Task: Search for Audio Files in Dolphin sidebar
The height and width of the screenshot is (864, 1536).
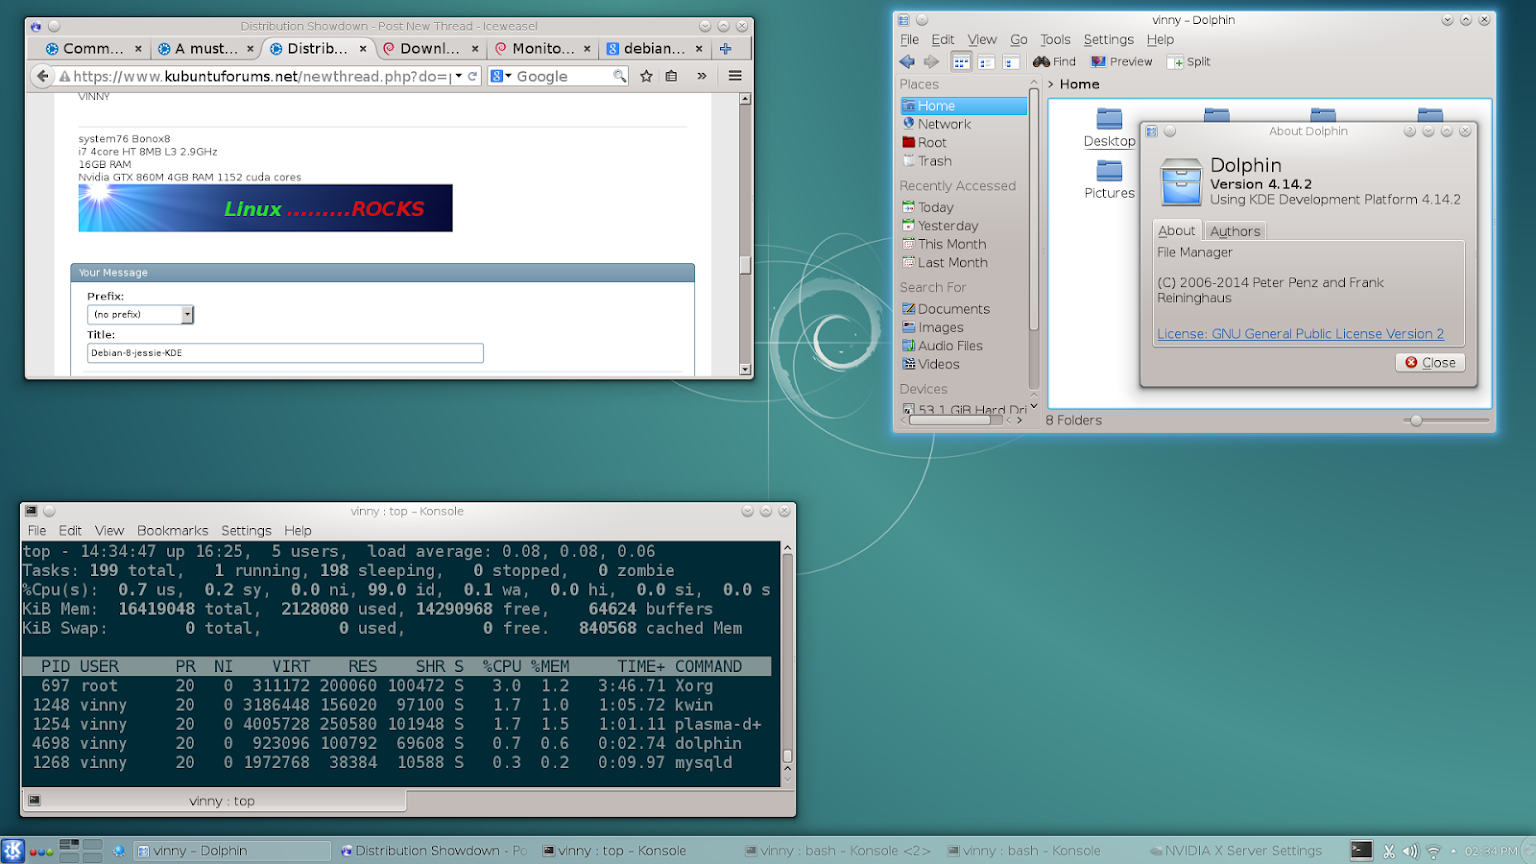Action: (963, 346)
